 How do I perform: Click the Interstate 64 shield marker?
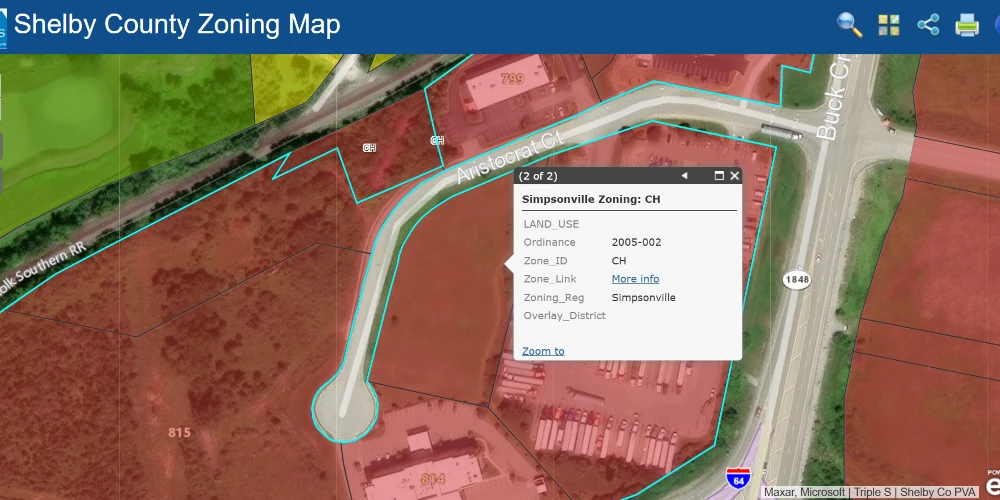[738, 478]
